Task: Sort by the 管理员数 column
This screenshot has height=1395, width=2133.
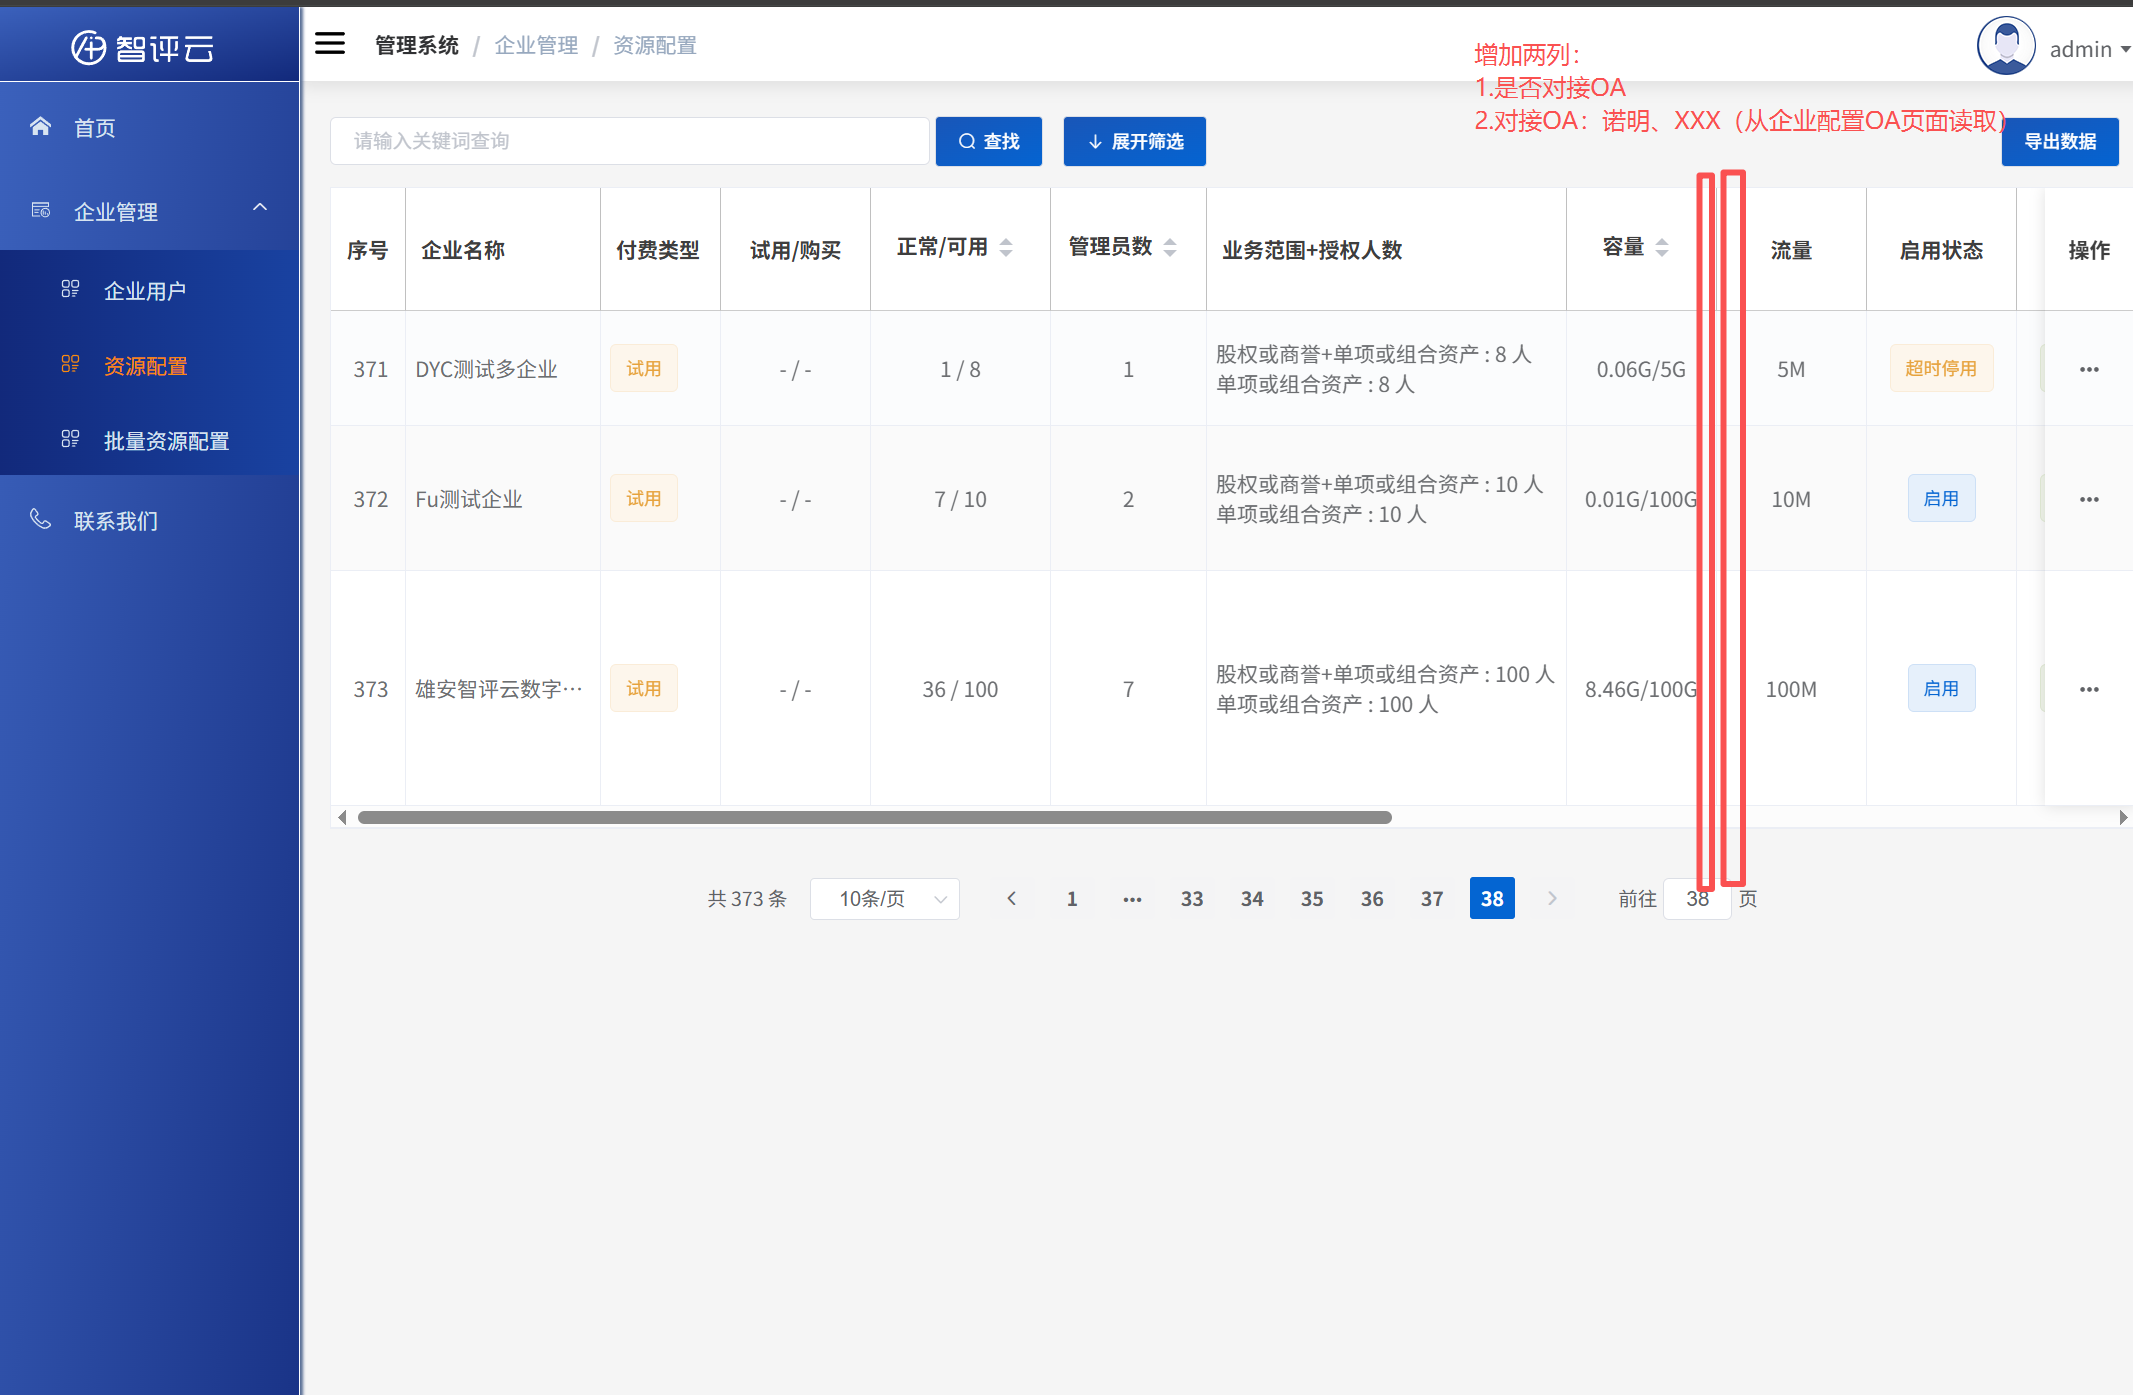Action: coord(1170,248)
